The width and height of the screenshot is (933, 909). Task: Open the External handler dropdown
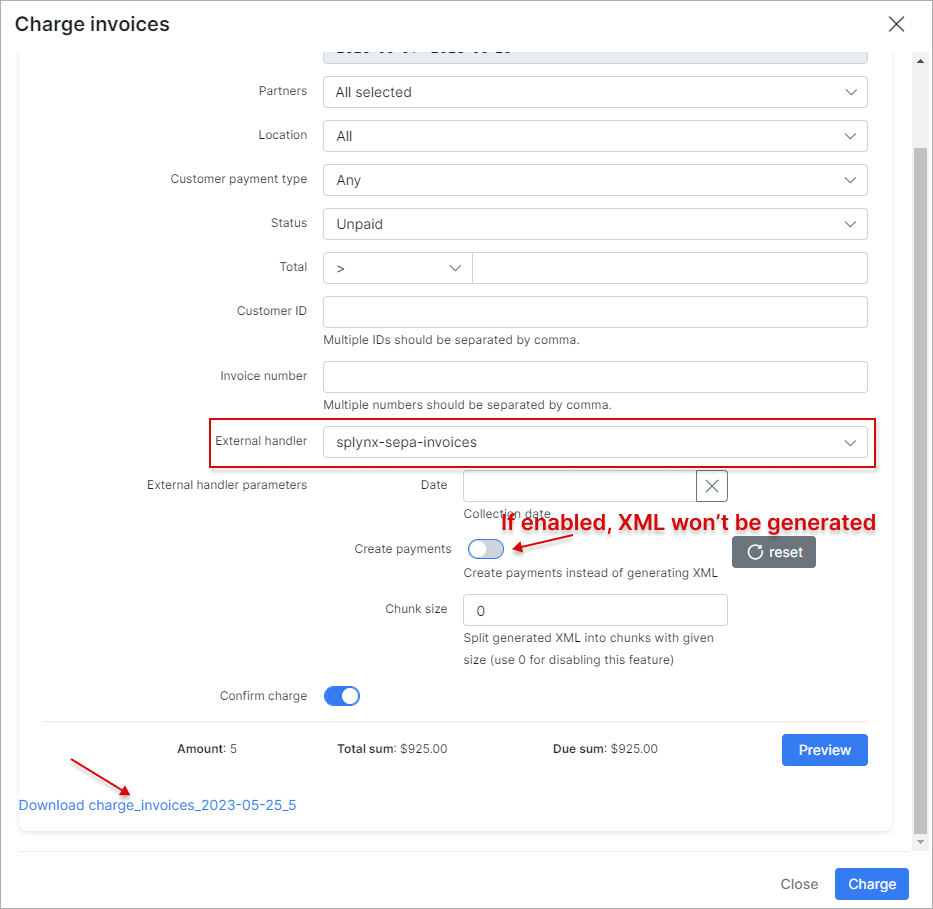click(595, 442)
